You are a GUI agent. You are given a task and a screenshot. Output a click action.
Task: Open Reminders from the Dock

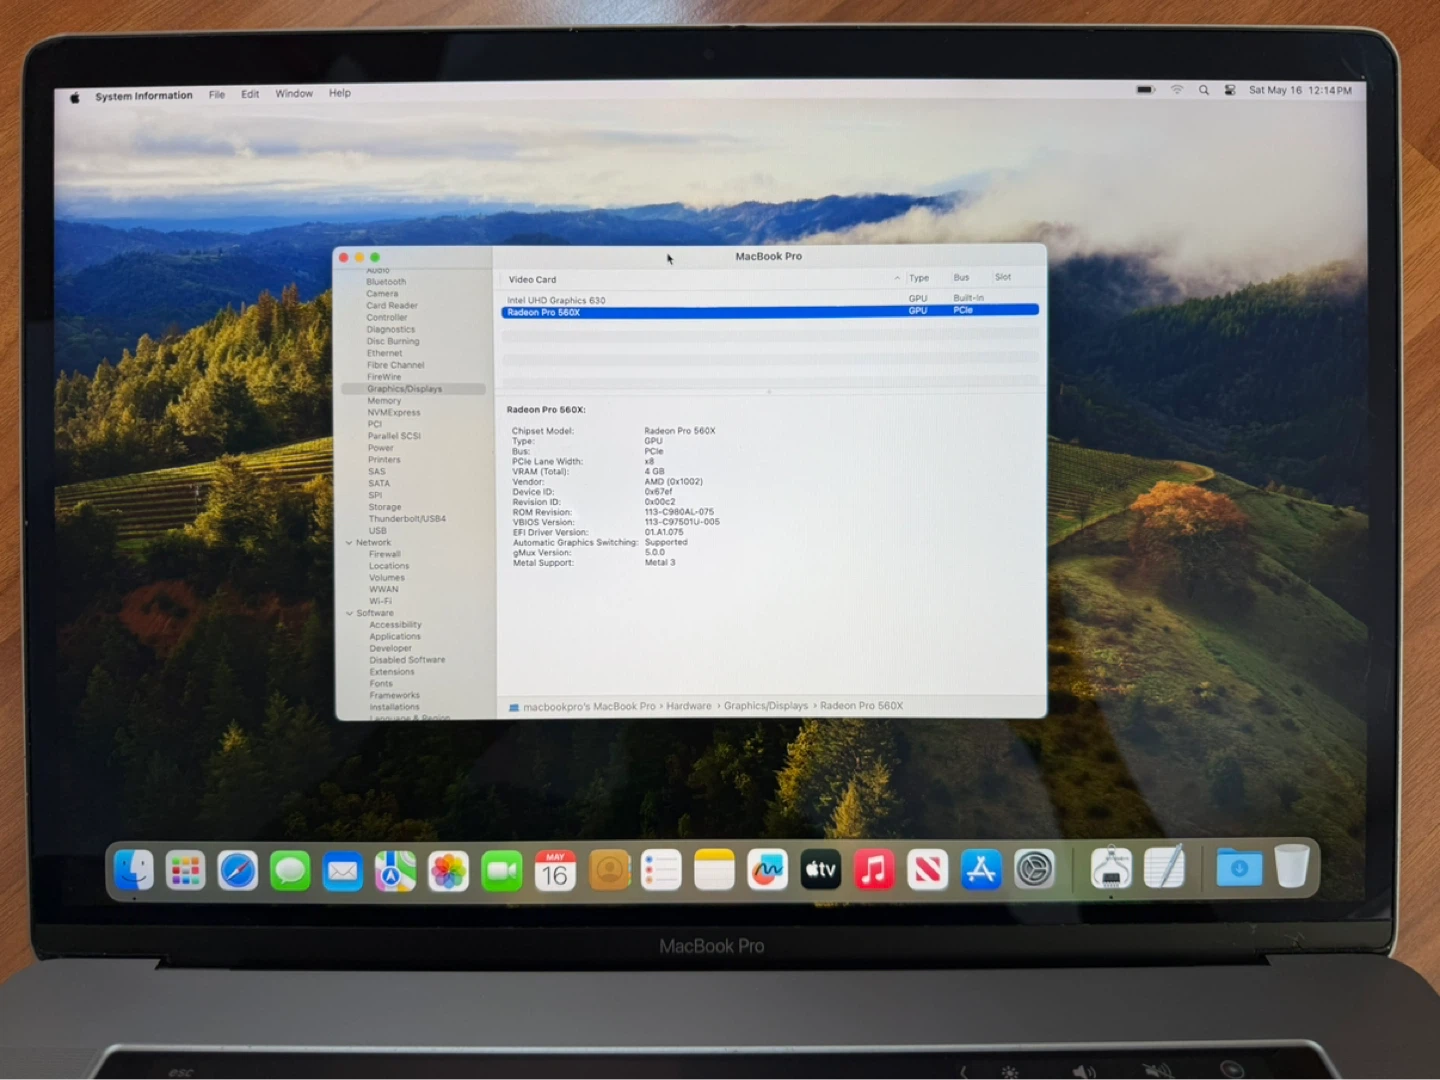point(661,870)
